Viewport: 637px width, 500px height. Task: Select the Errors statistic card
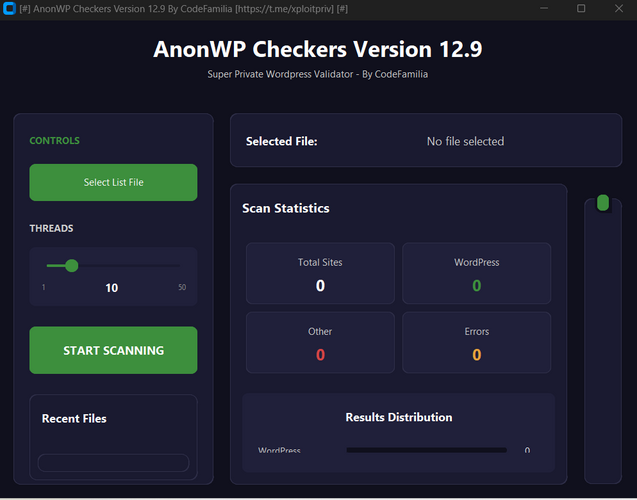coord(477,342)
